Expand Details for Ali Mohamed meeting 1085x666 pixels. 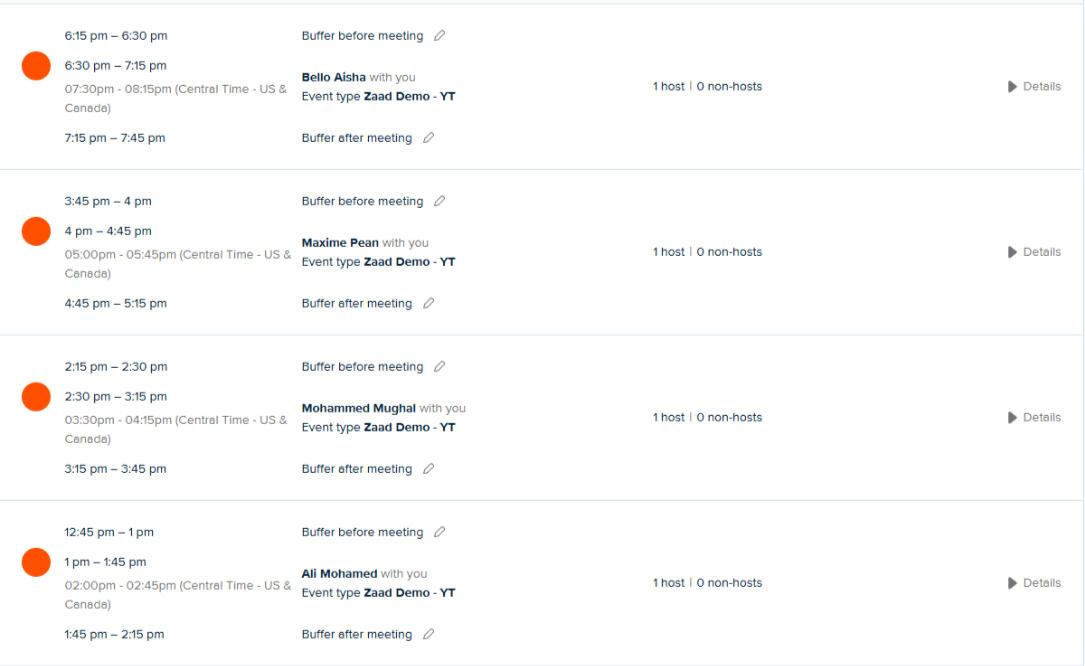(1034, 583)
